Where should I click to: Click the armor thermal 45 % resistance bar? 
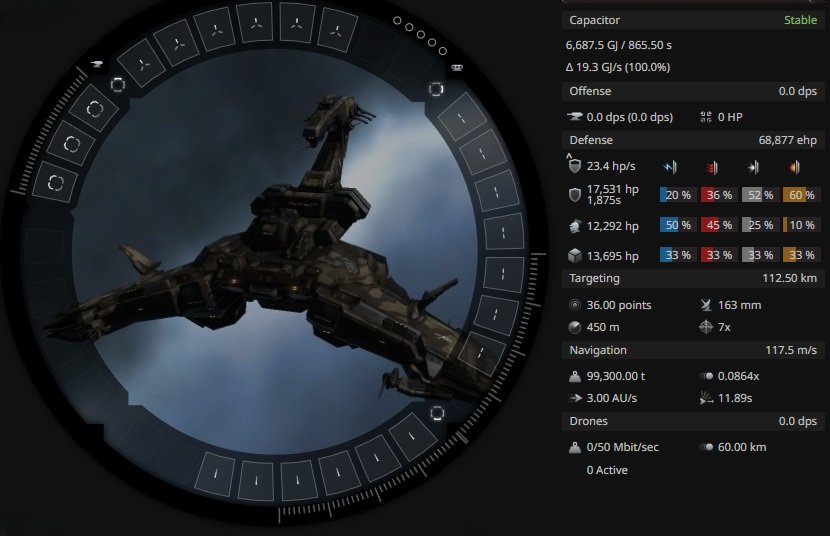719,225
